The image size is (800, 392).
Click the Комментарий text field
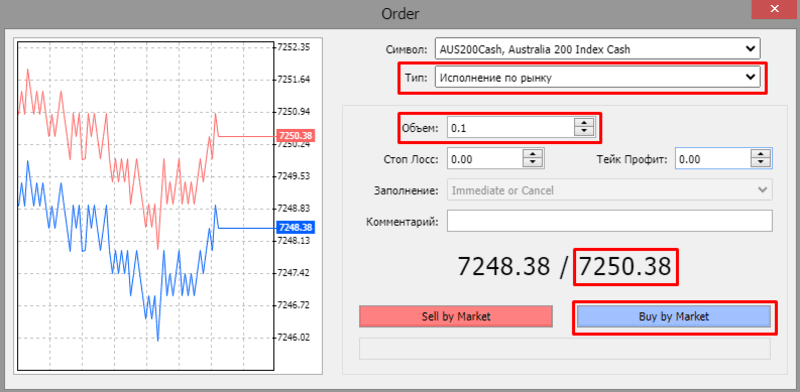(x=610, y=222)
